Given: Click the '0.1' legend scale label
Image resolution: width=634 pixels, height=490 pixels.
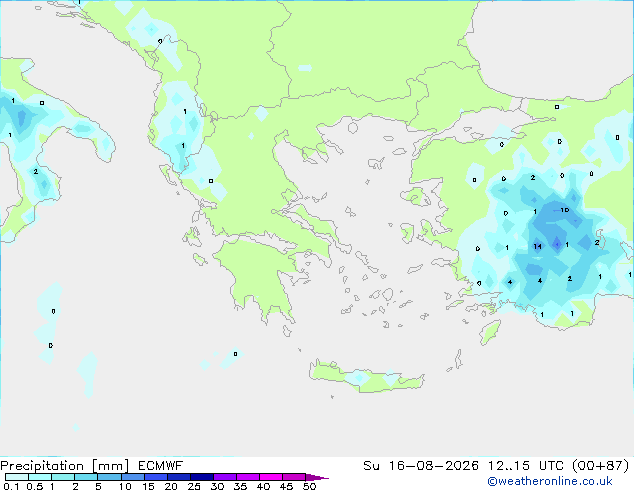Looking at the screenshot, I should (x=11, y=486).
